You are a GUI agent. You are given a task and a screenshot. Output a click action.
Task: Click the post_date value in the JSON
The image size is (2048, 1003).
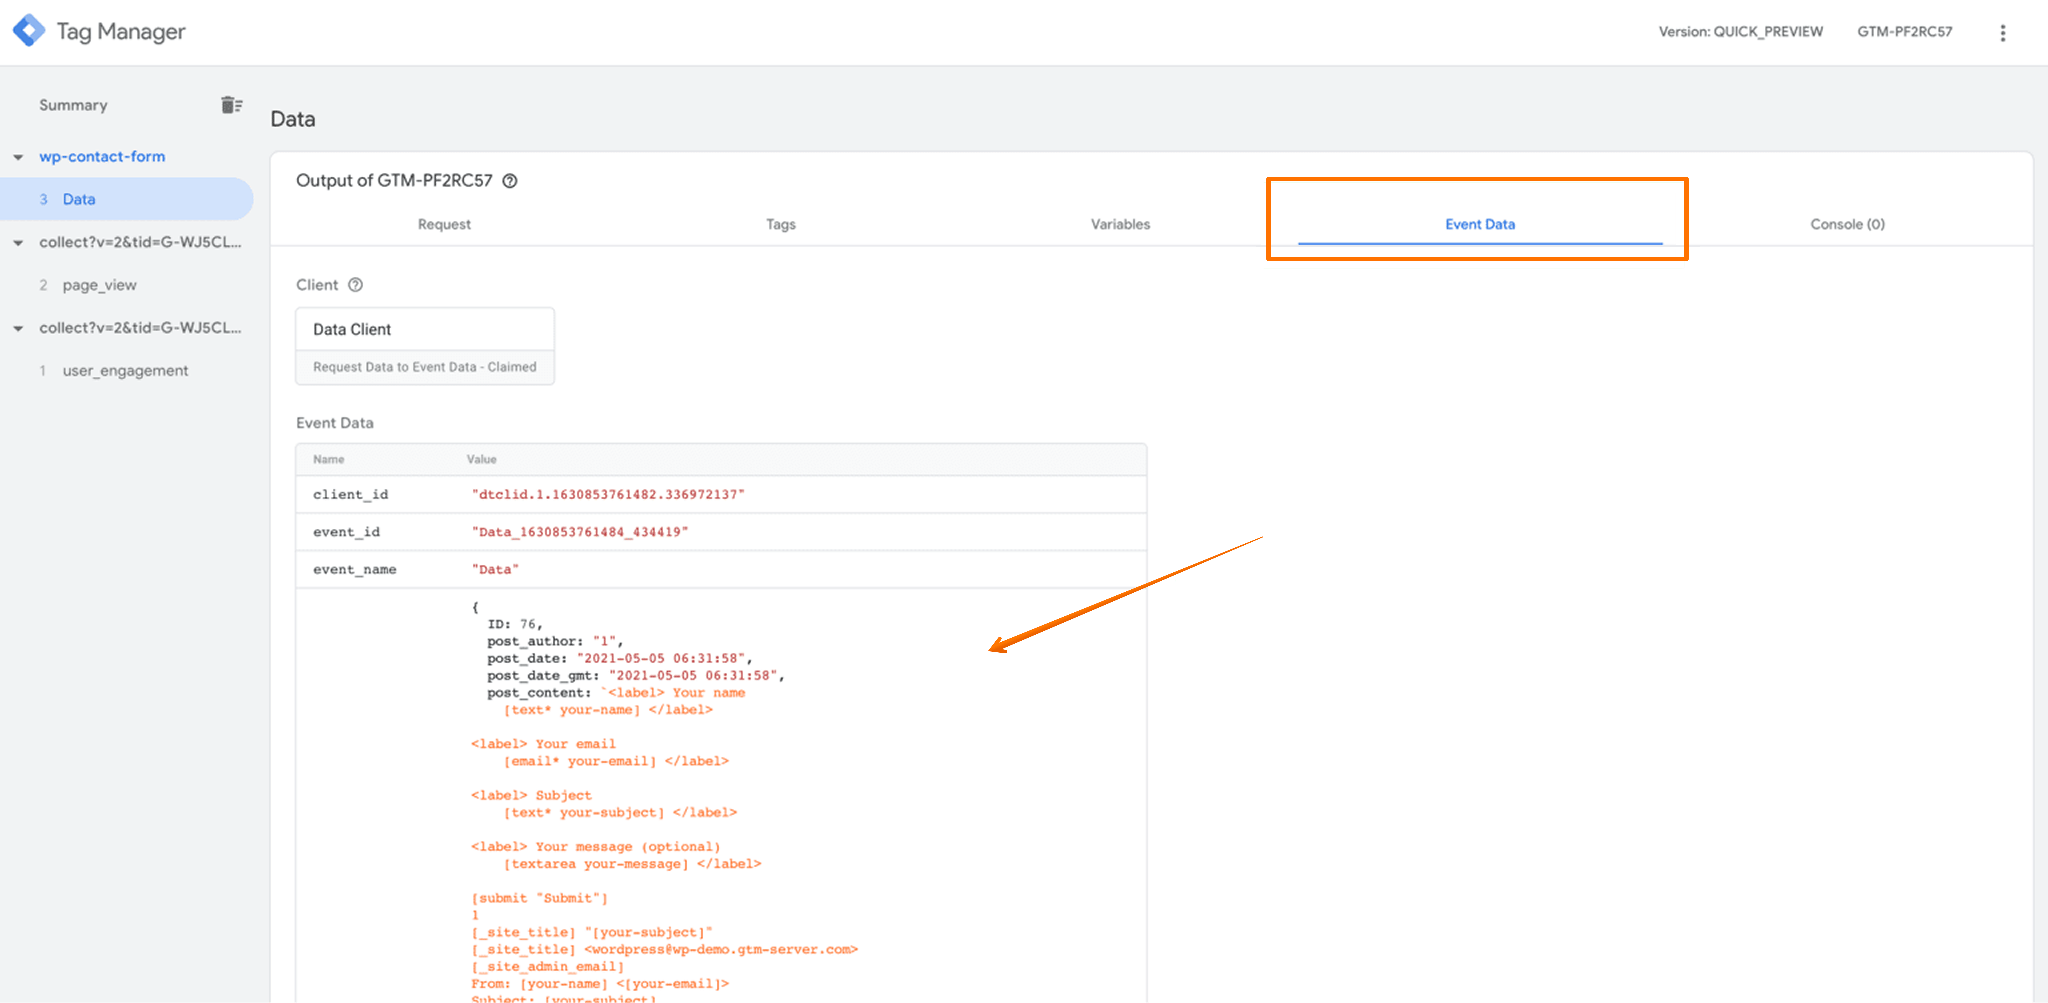pos(661,659)
